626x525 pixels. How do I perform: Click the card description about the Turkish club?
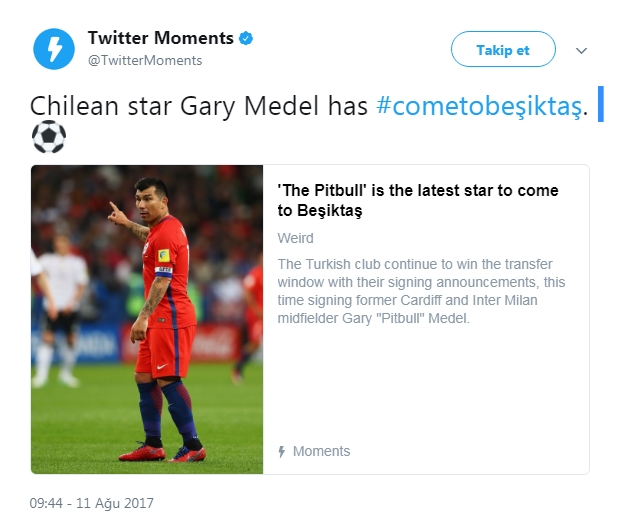(421, 291)
